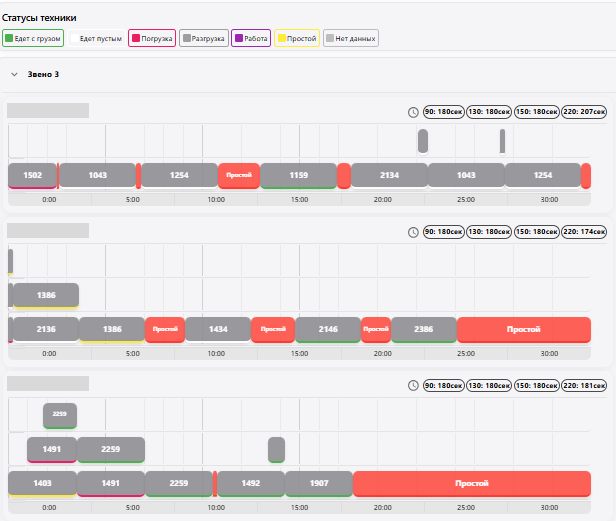Toggle the 'Простой' legend filter chip
This screenshot has width=616, height=521.
(297, 39)
